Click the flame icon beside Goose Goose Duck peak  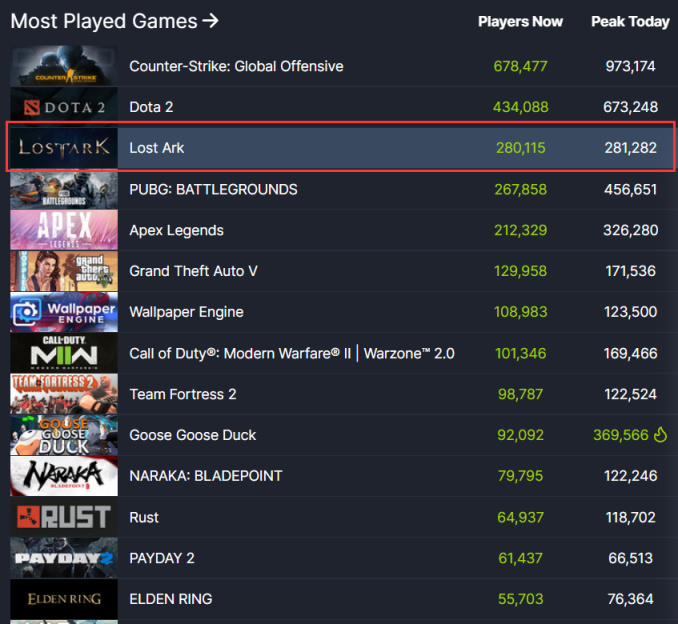tap(660, 435)
